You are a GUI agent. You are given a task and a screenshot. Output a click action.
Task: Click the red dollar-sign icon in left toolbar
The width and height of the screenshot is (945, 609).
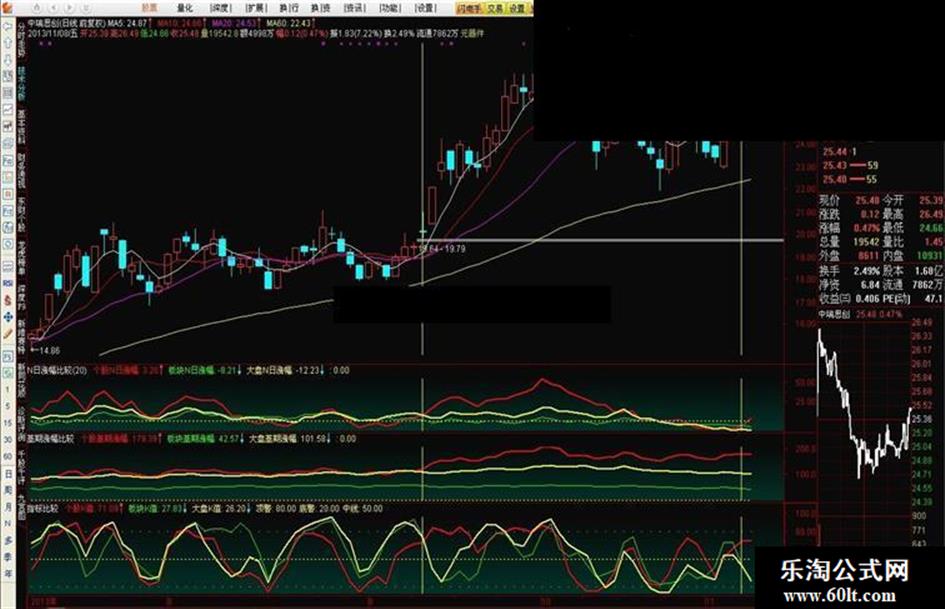point(8,300)
